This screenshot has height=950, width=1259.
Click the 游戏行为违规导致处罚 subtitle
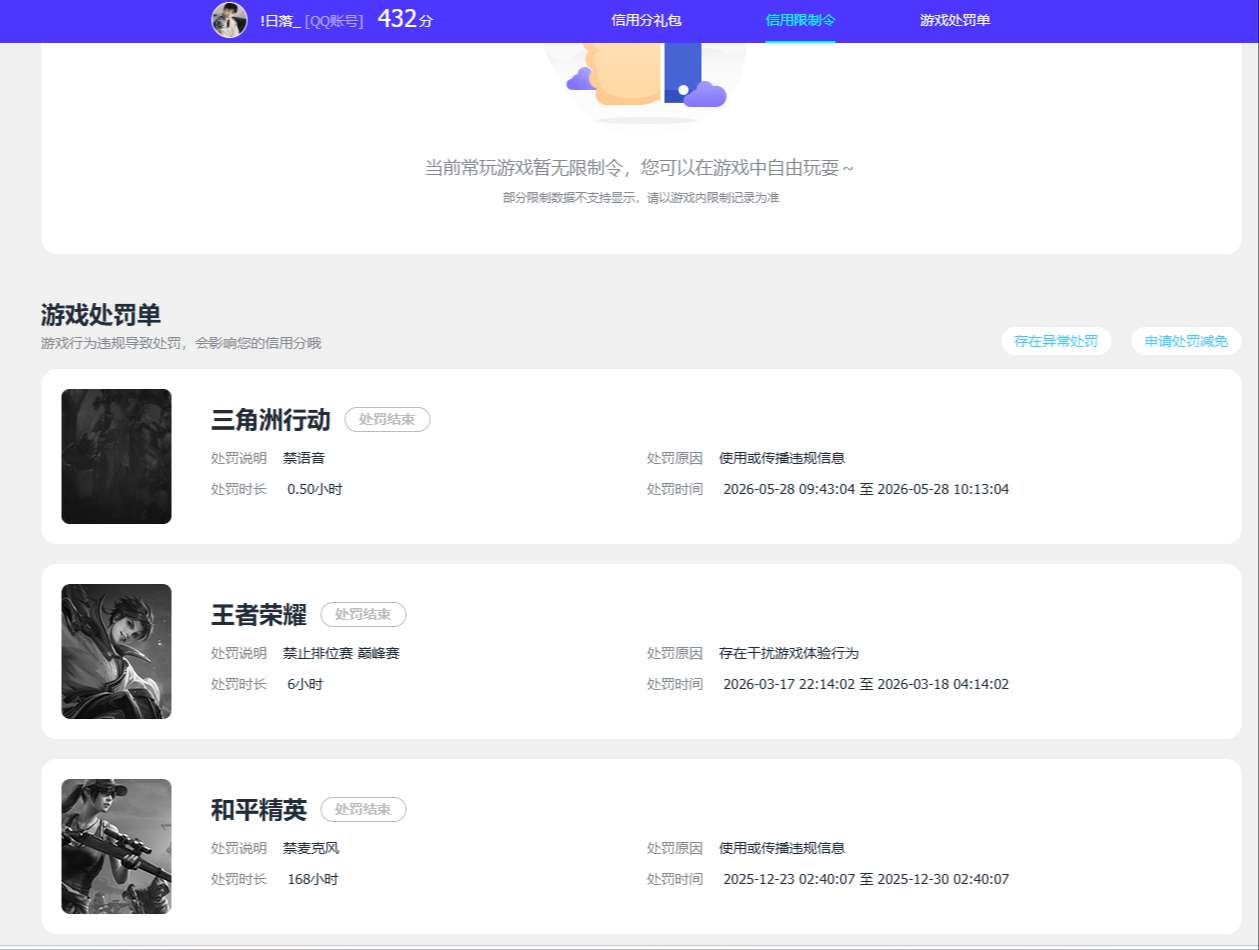pyautogui.click(x=181, y=343)
